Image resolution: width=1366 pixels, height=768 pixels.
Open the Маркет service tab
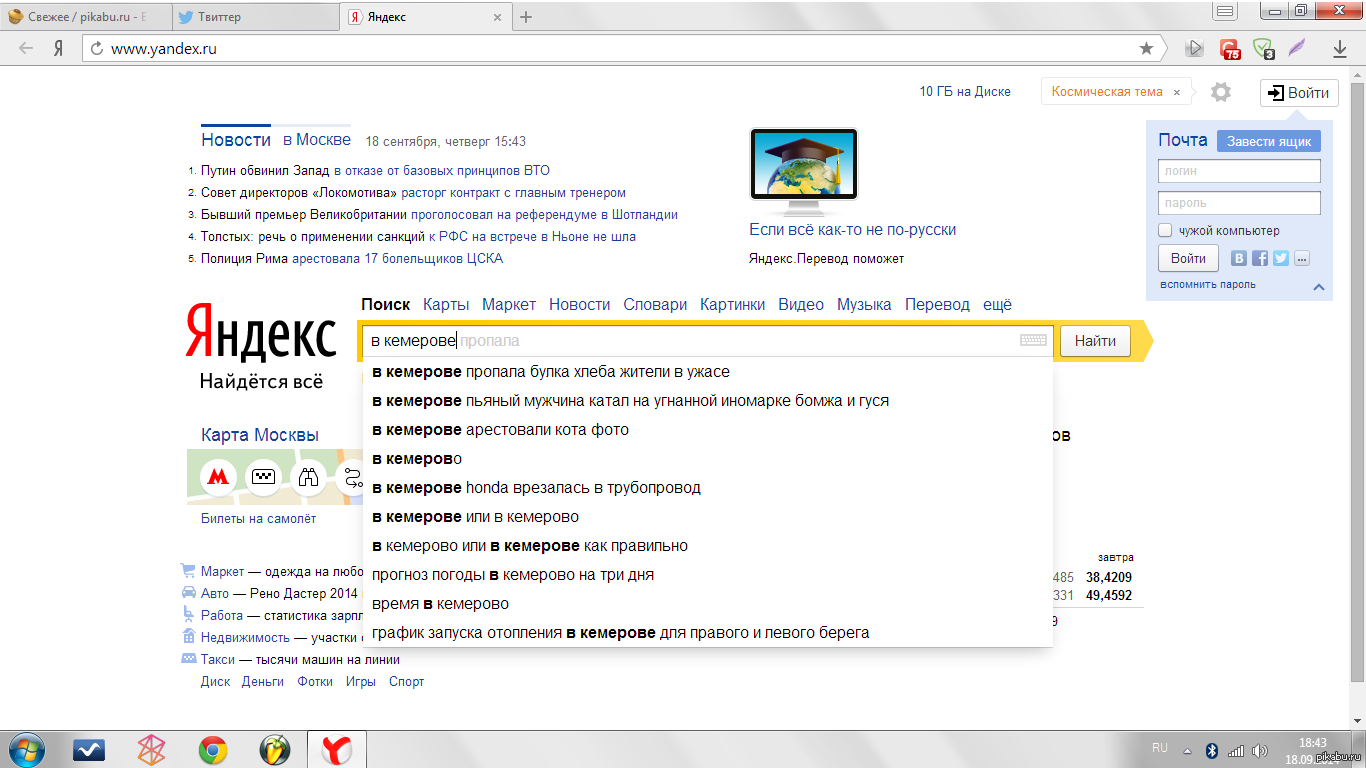pos(509,304)
